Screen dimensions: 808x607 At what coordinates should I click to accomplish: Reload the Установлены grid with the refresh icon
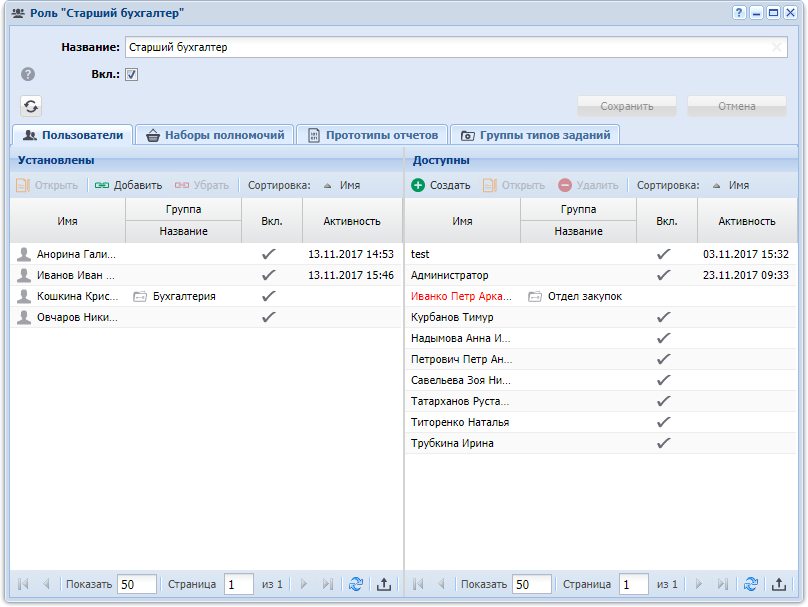(x=356, y=584)
